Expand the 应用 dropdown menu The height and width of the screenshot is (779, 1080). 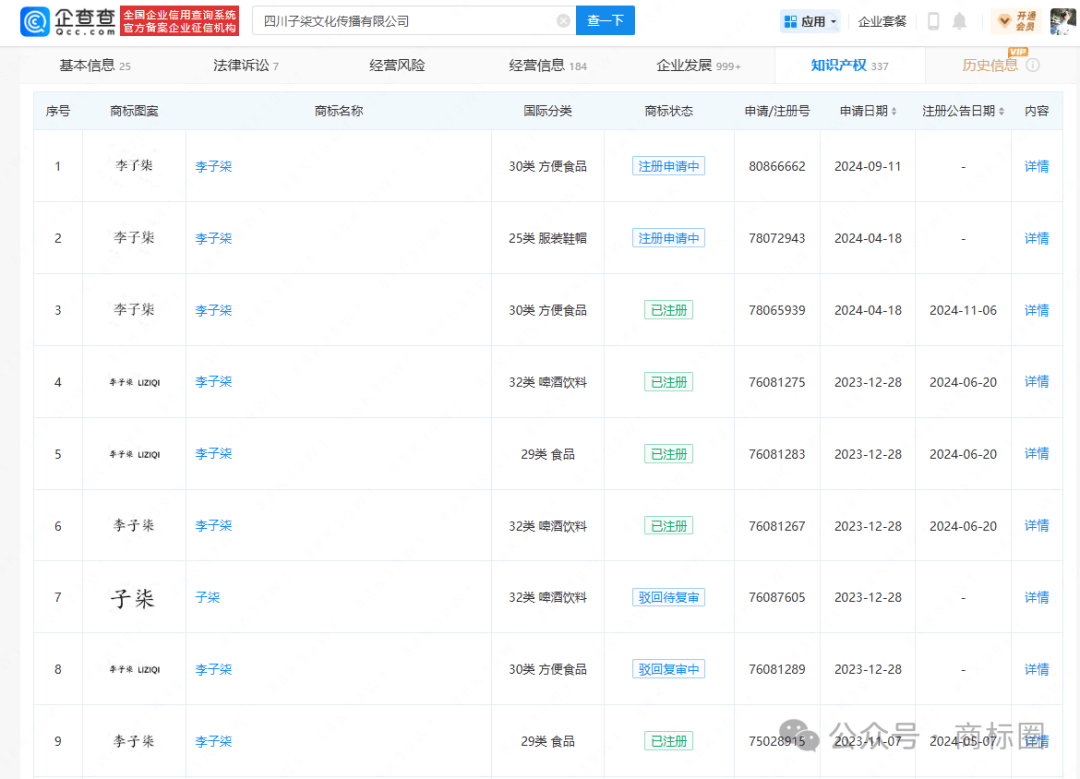coord(810,21)
